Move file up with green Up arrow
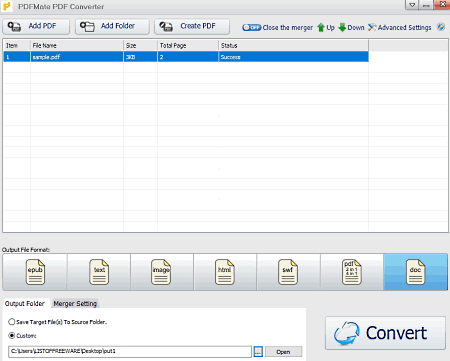Viewport: 450px width, 361px height. [x=326, y=27]
